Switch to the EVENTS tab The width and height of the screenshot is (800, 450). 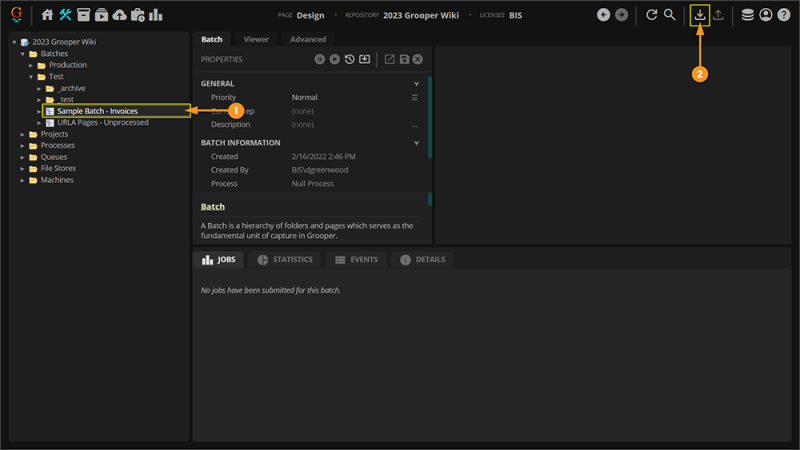pyautogui.click(x=356, y=260)
